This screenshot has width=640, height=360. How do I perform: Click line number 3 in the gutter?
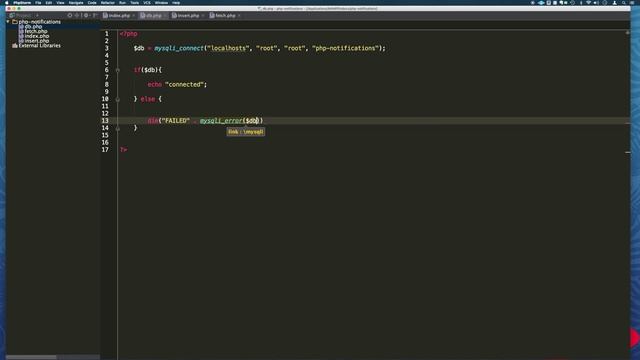107,48
